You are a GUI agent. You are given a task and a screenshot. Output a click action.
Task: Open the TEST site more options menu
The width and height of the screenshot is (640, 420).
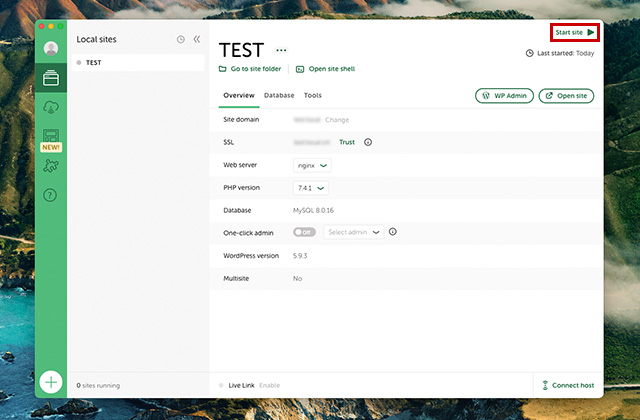(281, 50)
